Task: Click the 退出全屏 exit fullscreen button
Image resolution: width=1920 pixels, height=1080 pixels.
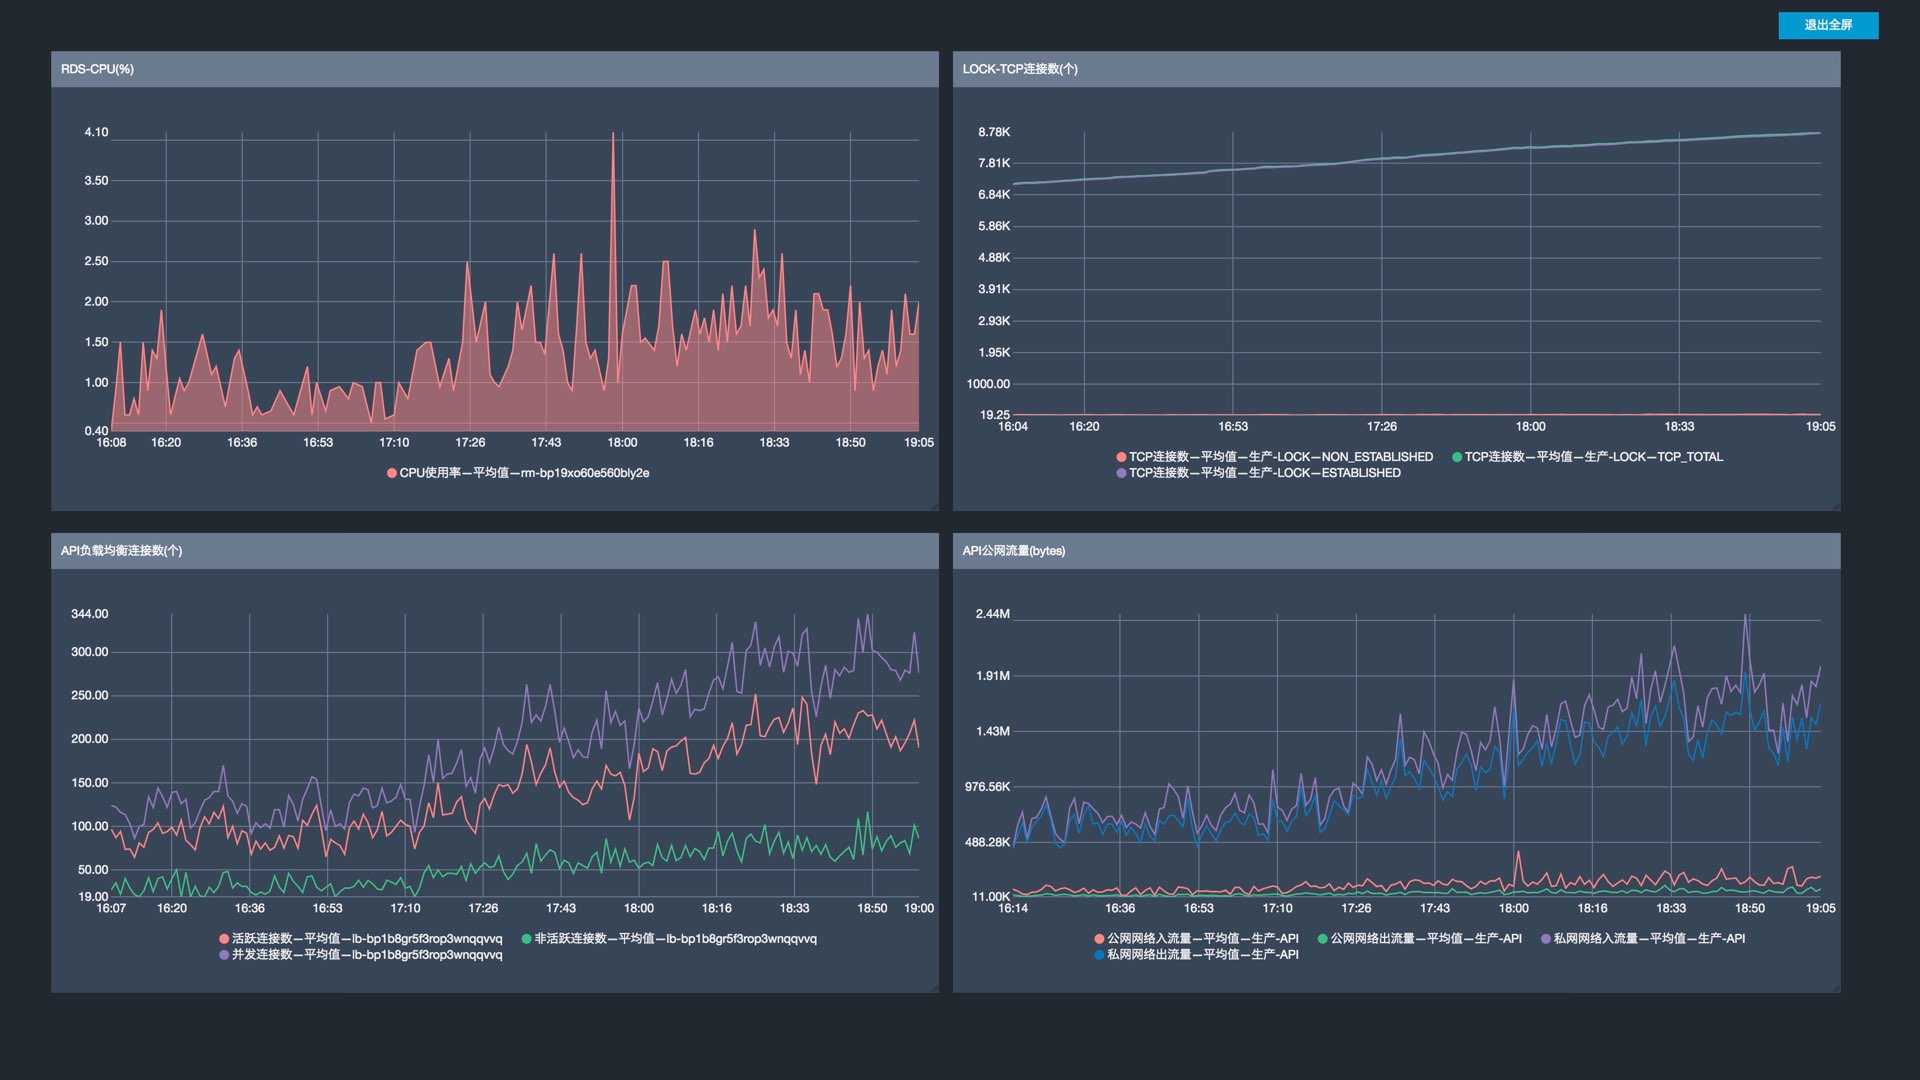Action: pos(1828,25)
